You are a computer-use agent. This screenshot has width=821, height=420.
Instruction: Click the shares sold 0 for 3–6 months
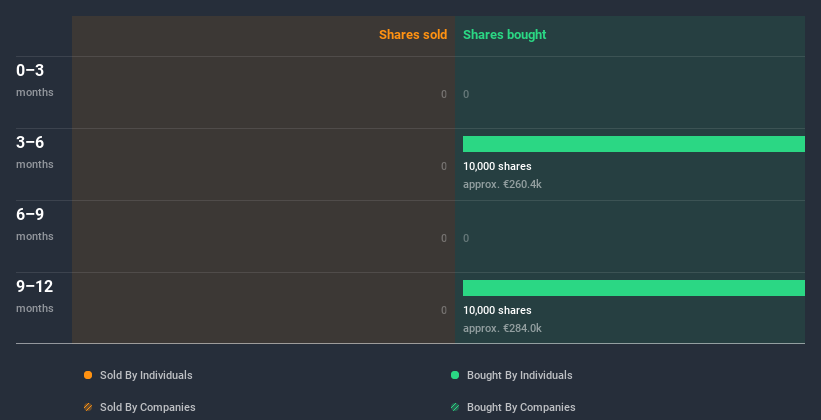444,166
